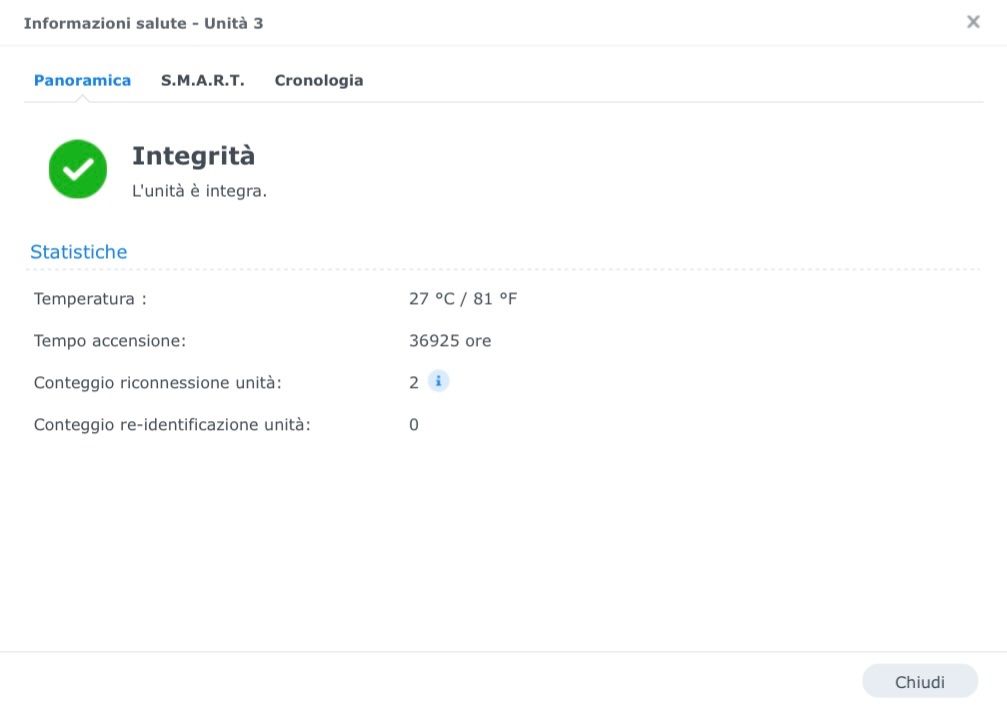Select the value 36925 ore
1007x706 pixels.
(x=450, y=340)
